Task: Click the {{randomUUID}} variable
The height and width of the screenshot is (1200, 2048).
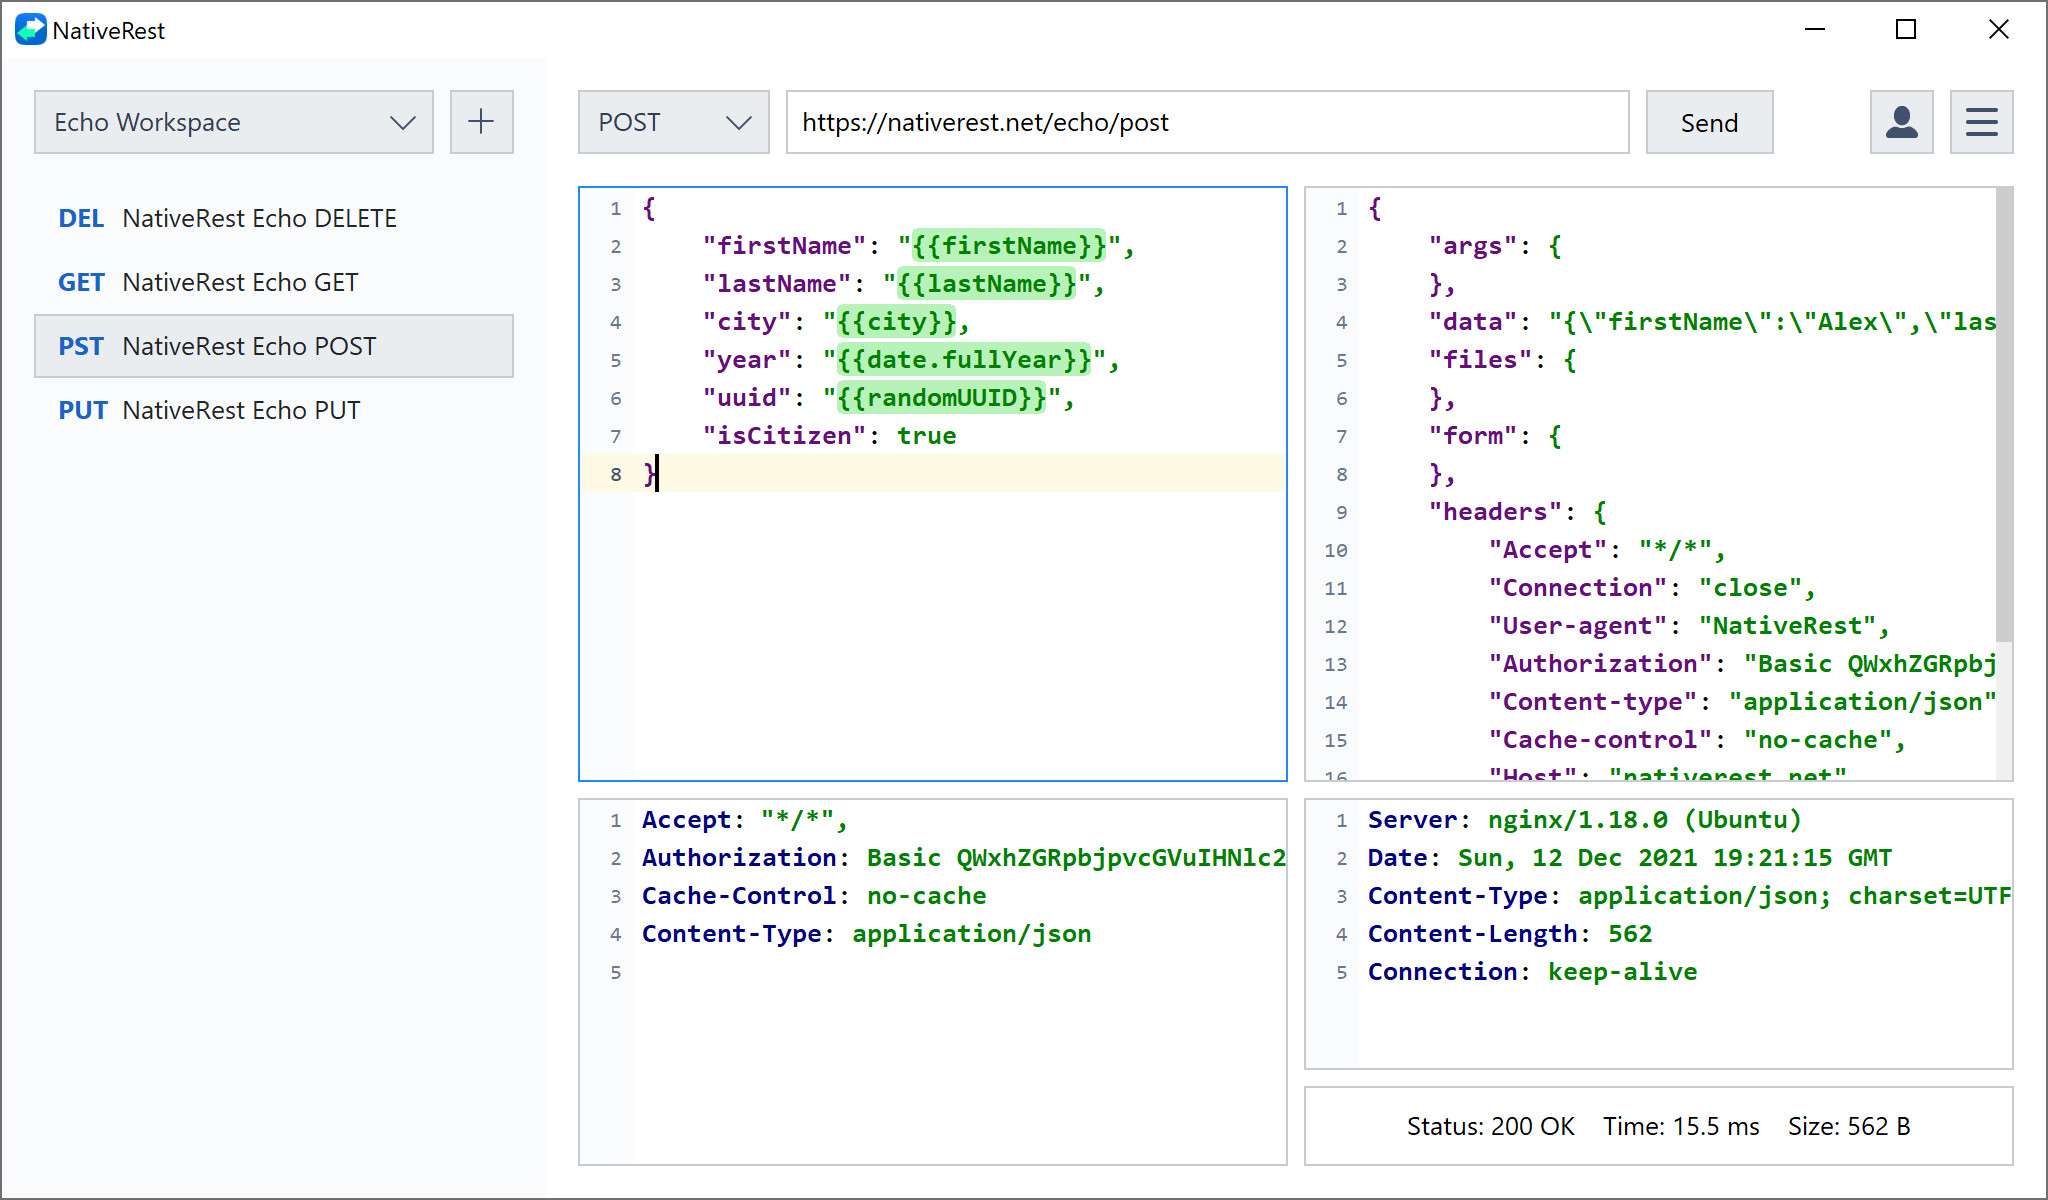Action: (x=942, y=398)
